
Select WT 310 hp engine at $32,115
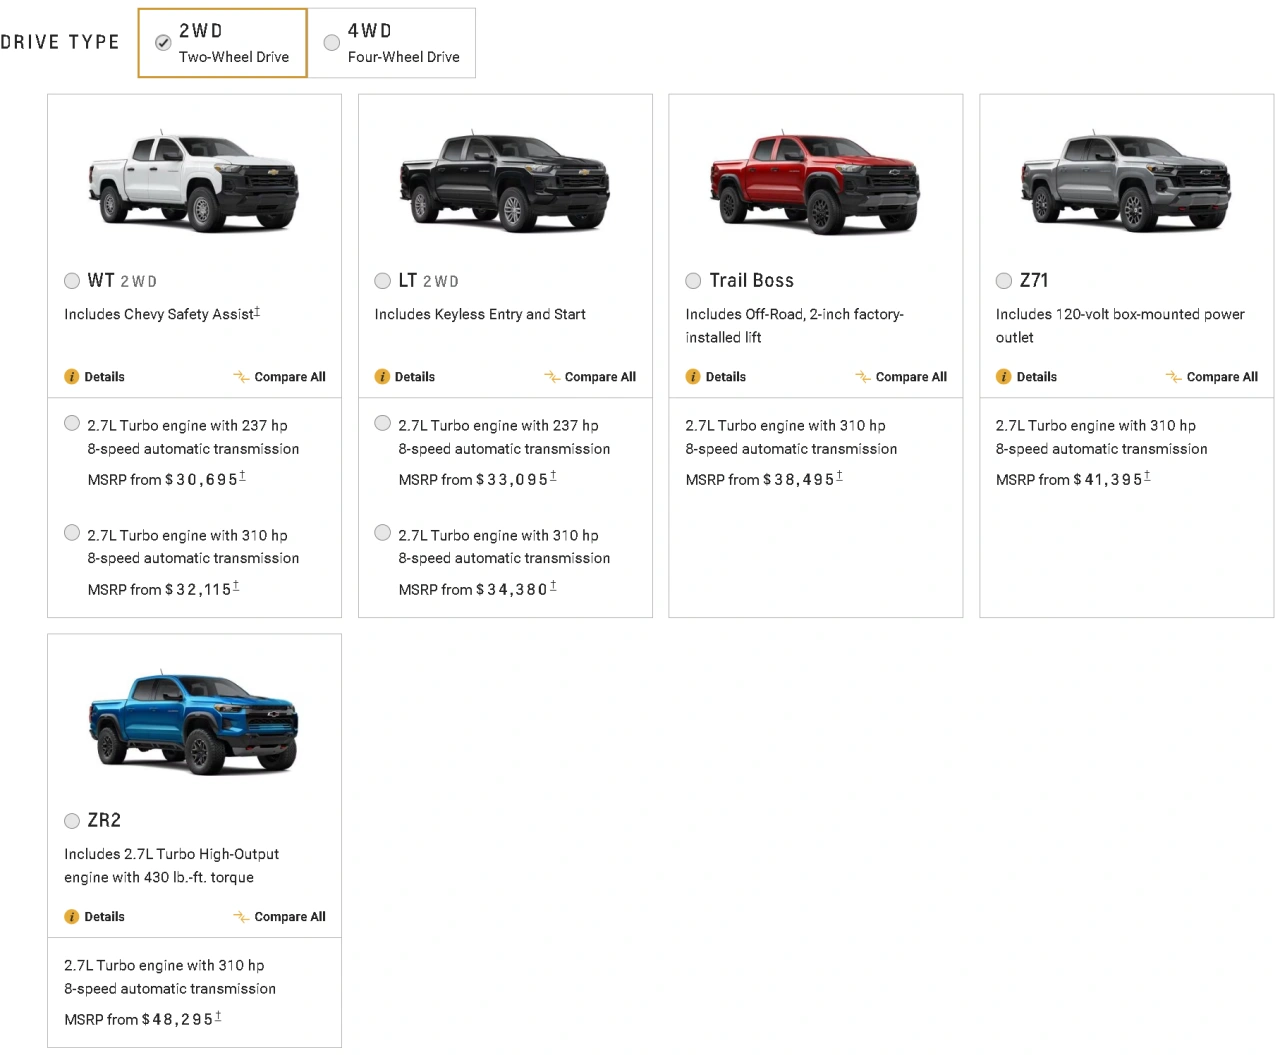[72, 533]
